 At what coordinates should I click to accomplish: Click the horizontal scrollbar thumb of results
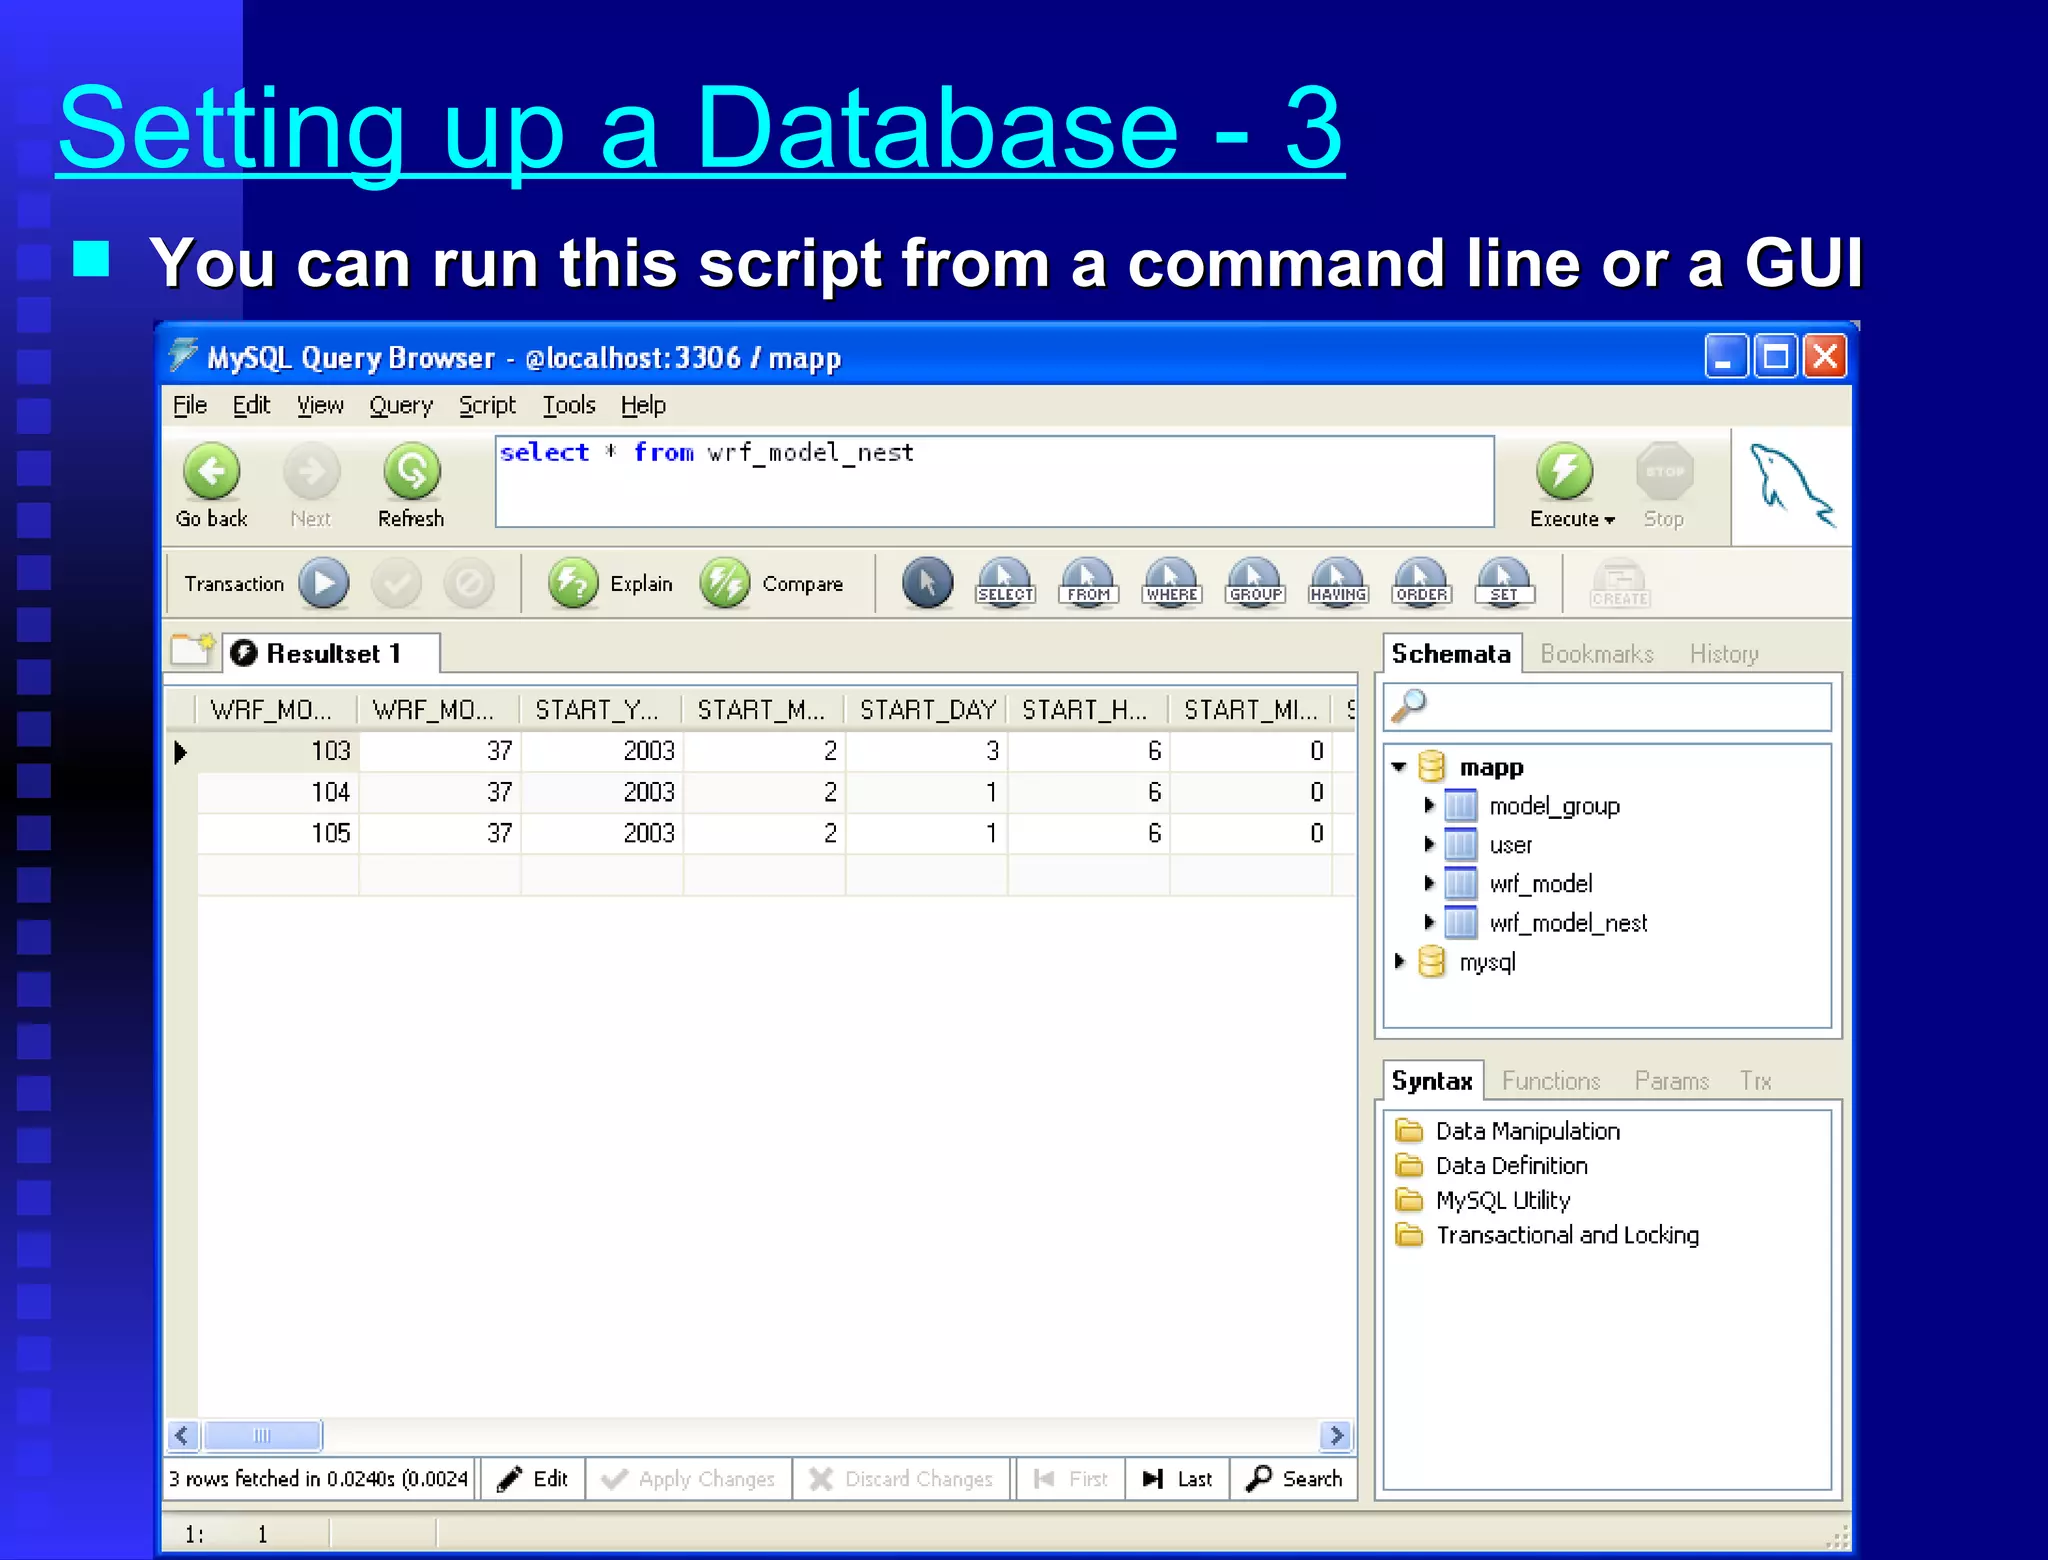point(262,1436)
